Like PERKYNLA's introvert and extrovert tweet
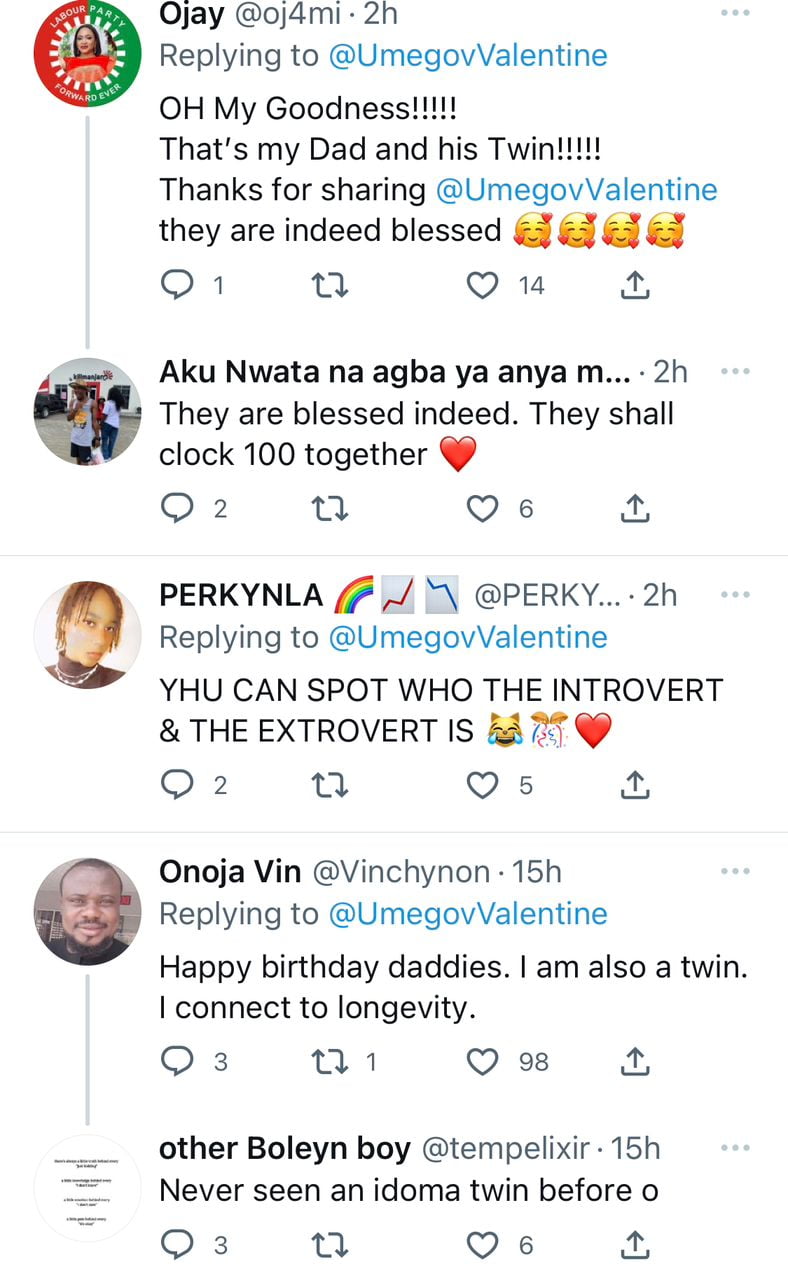The height and width of the screenshot is (1280, 788). click(484, 785)
